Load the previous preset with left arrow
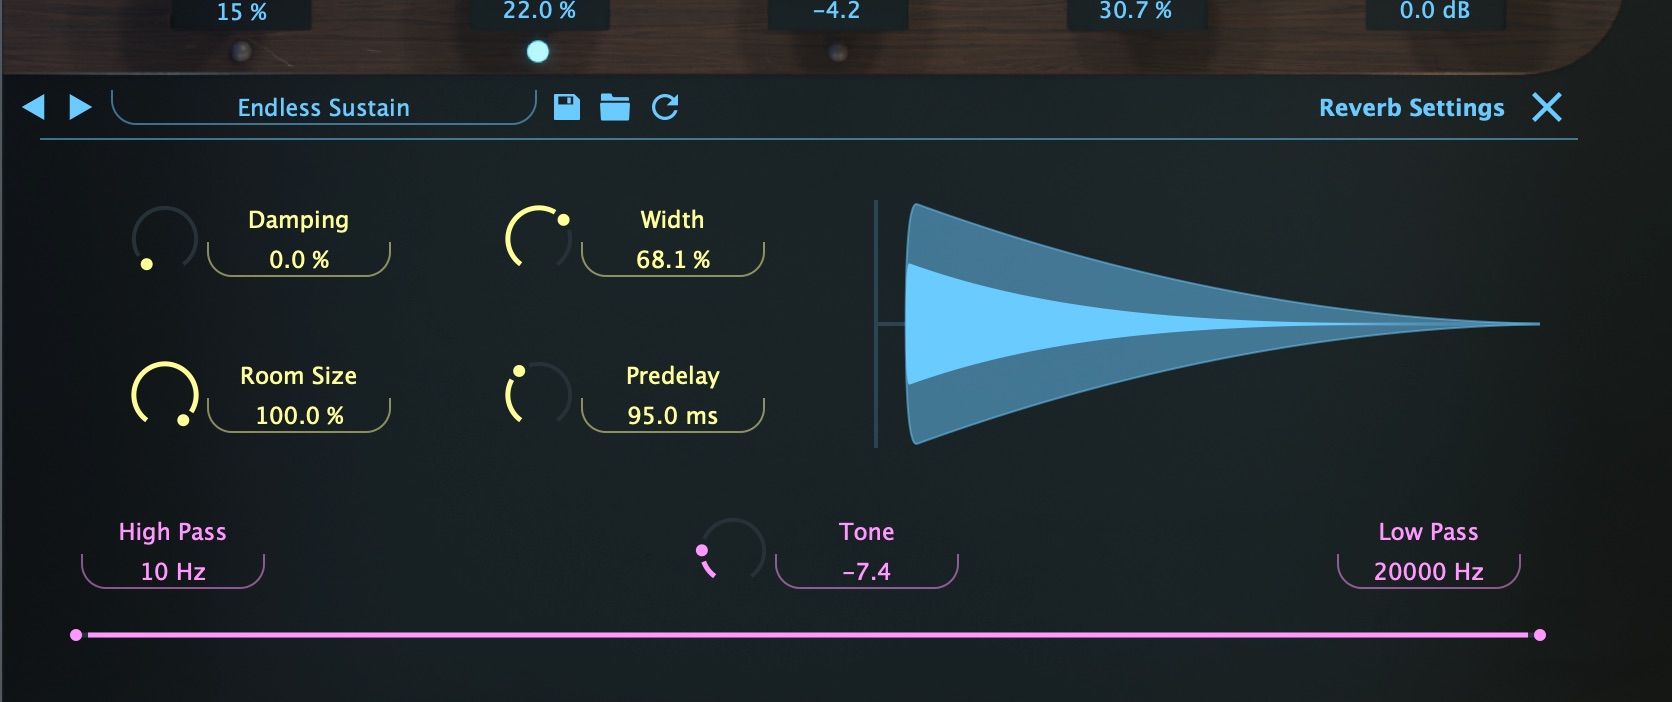 click(x=34, y=107)
